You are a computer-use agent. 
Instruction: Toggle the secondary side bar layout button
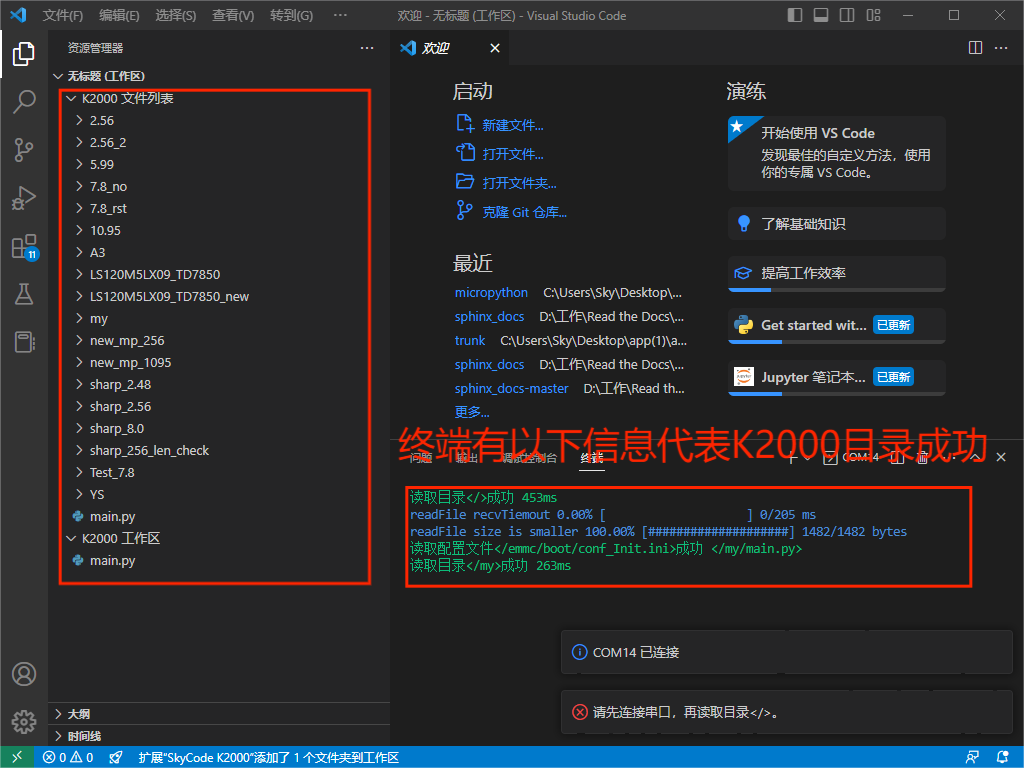click(847, 15)
